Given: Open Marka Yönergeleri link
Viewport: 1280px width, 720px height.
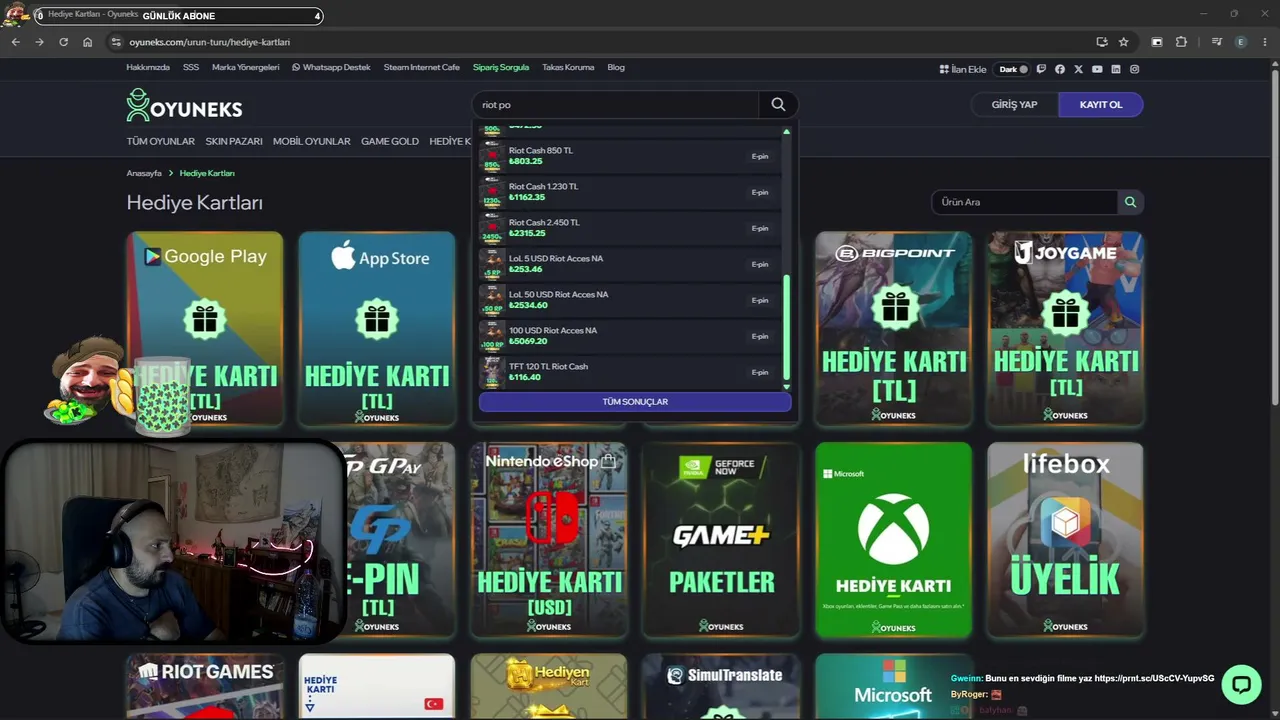Looking at the screenshot, I should [246, 67].
